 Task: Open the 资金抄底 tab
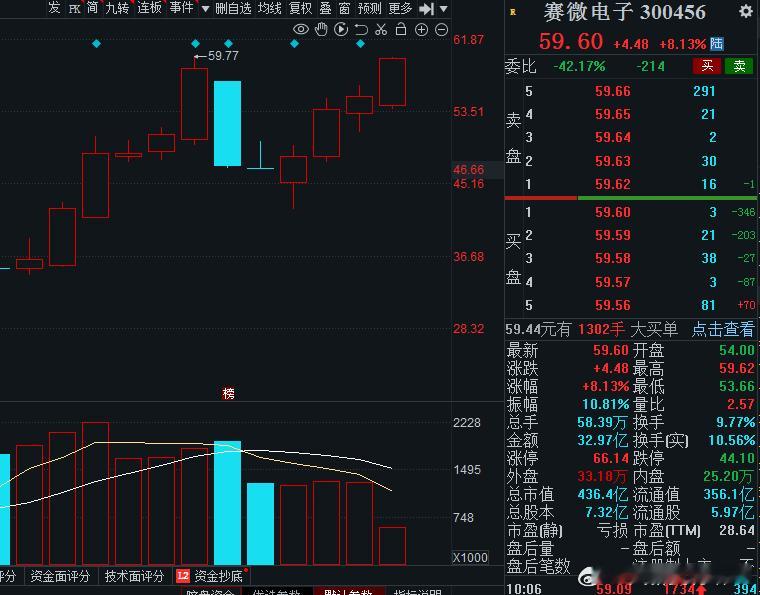pyautogui.click(x=218, y=576)
